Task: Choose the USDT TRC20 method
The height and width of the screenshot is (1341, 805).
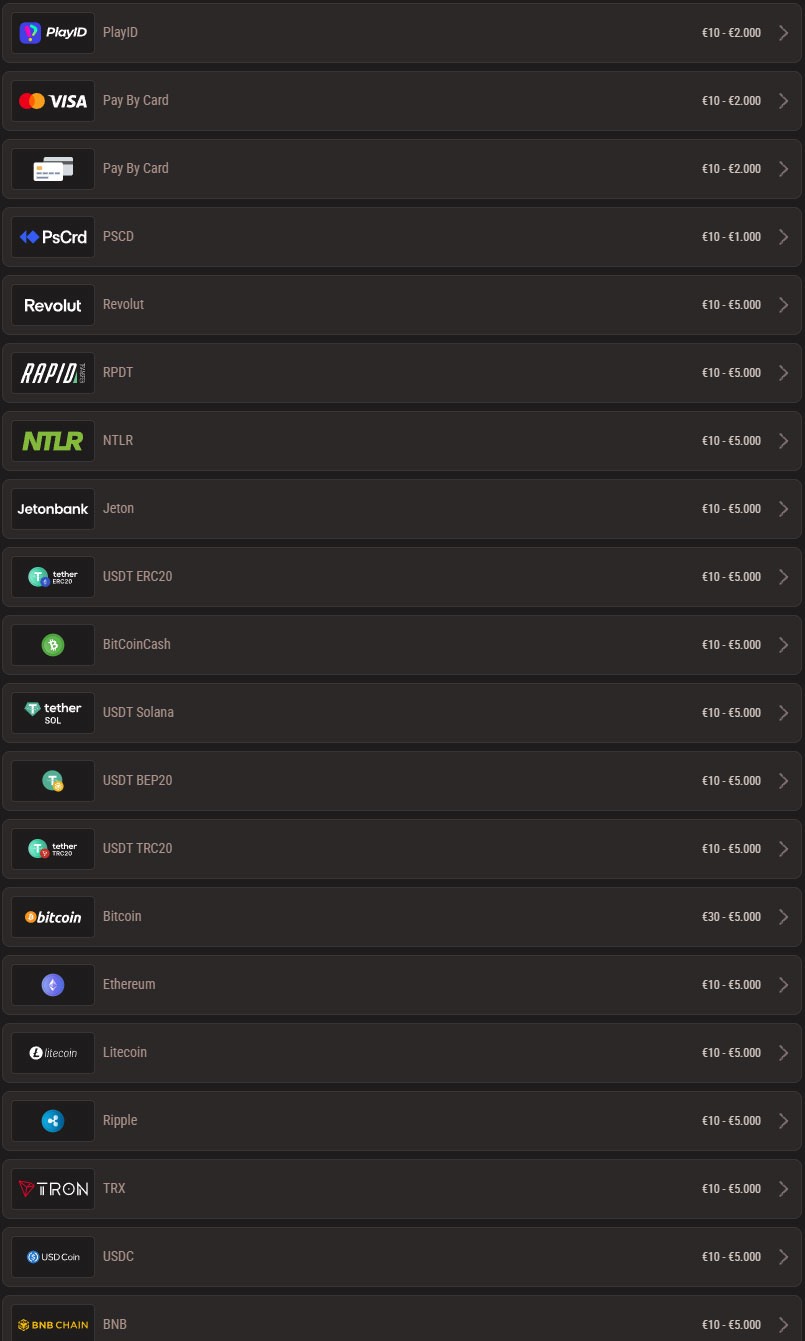Action: click(x=402, y=849)
